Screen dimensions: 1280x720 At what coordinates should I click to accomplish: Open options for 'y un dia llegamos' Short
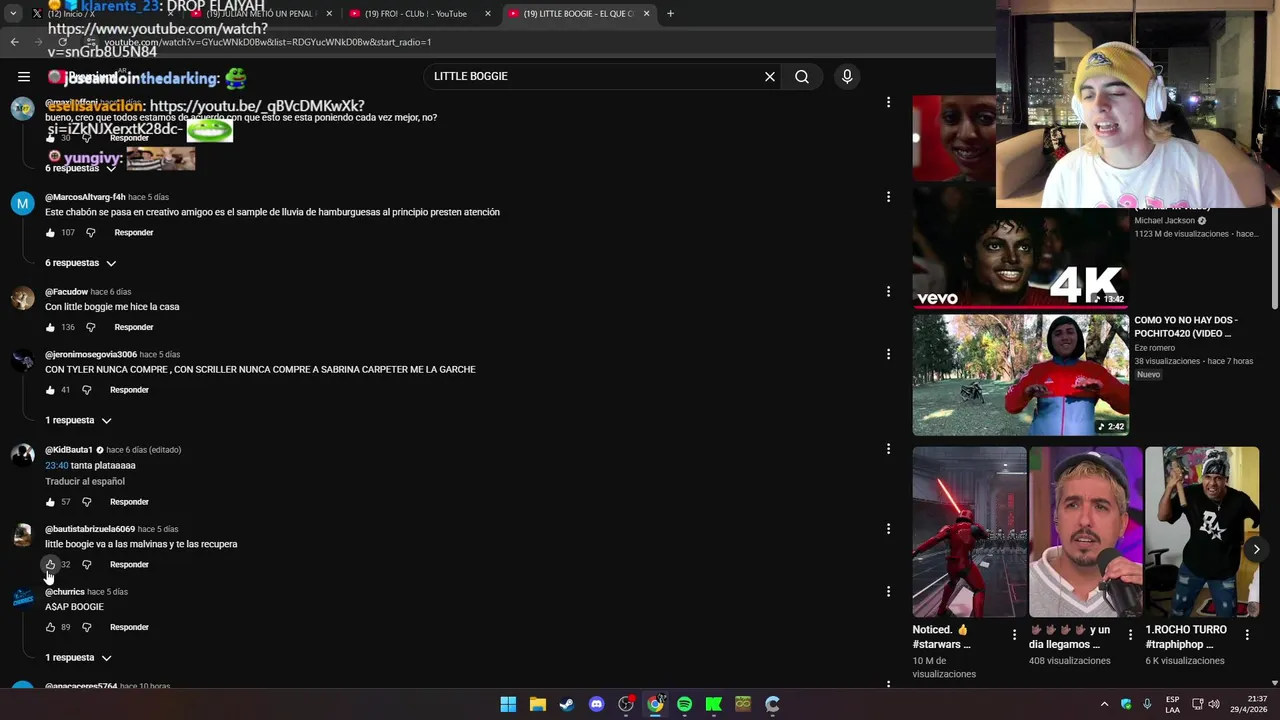[x=1130, y=635]
